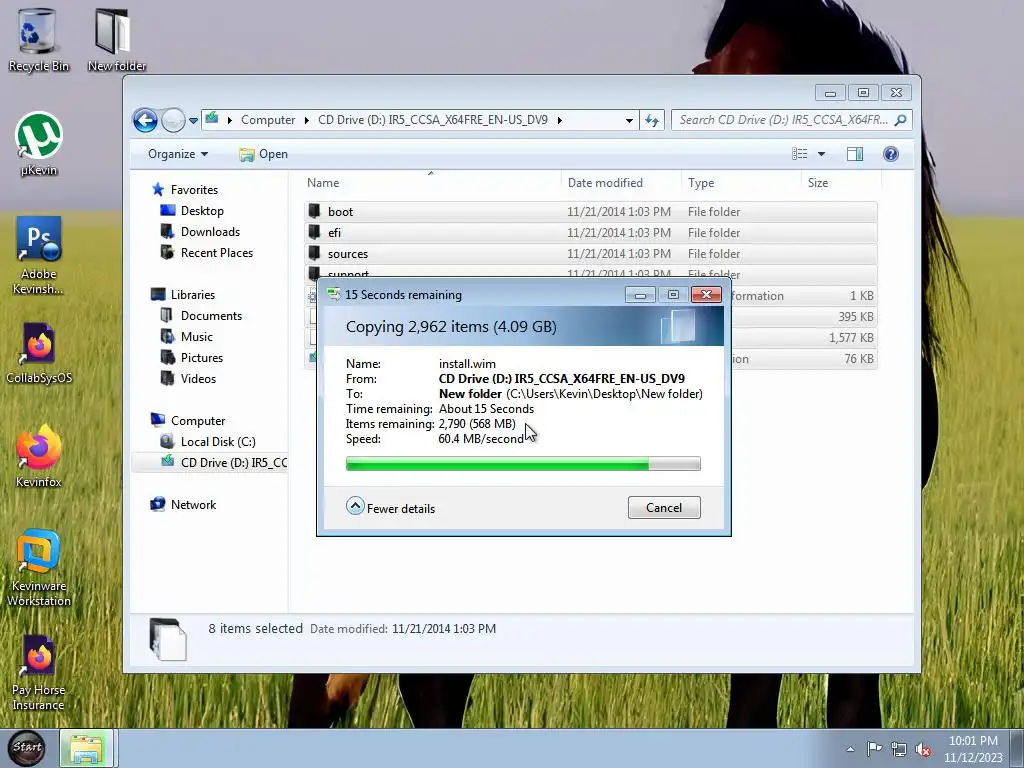The image size is (1024, 768).
Task: Focus the Search CD Drive field
Action: click(791, 120)
